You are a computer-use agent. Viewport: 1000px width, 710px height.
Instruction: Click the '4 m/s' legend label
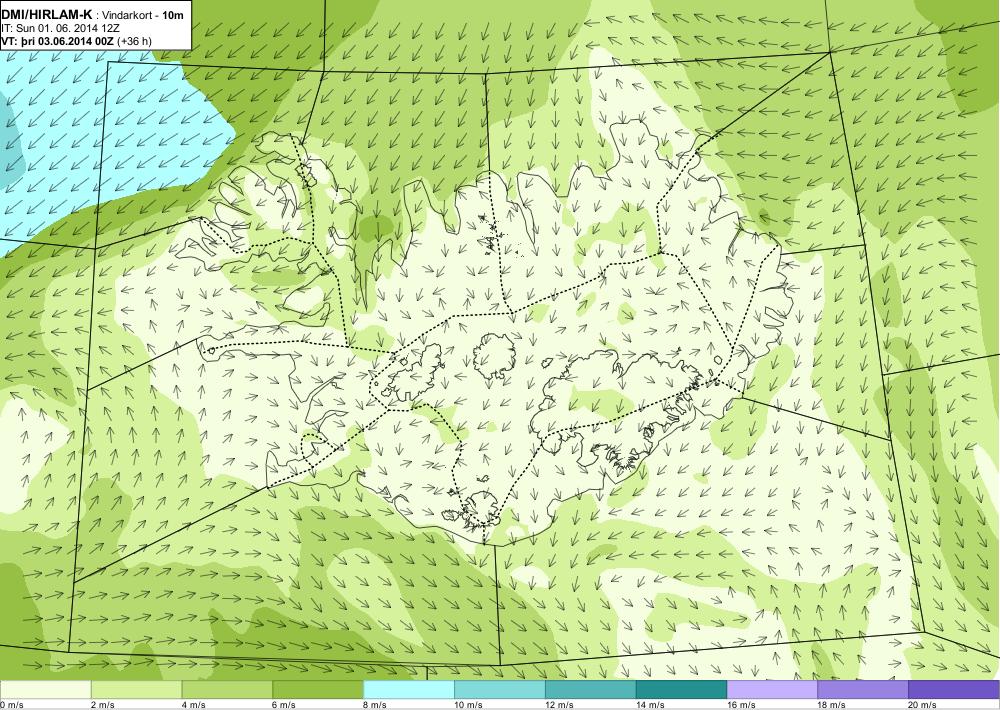tap(194, 705)
